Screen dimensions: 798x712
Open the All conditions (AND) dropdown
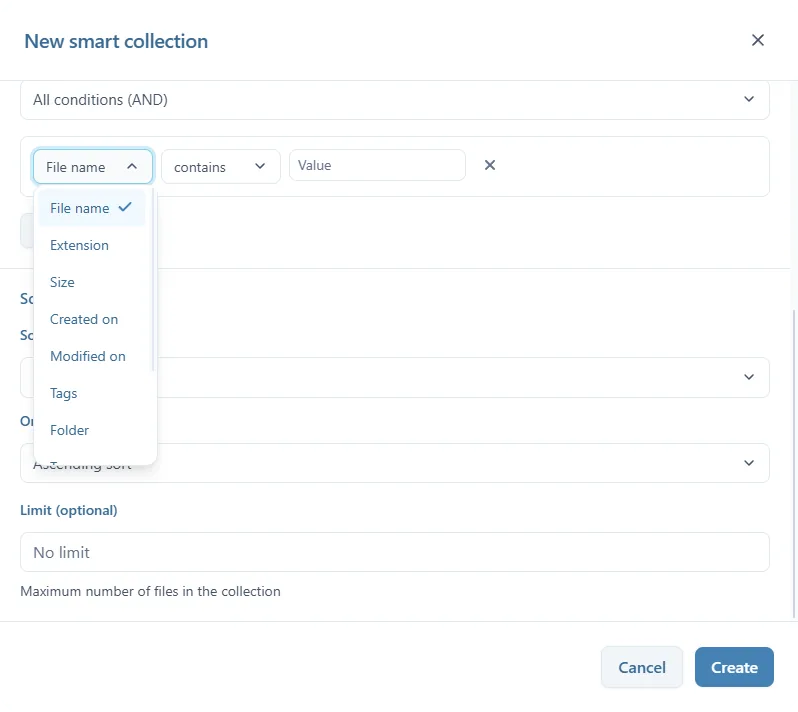[394, 100]
